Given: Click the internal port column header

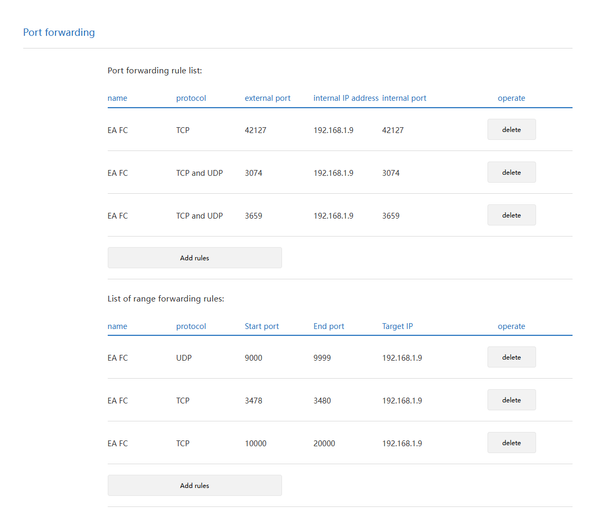Looking at the screenshot, I should 404,98.
